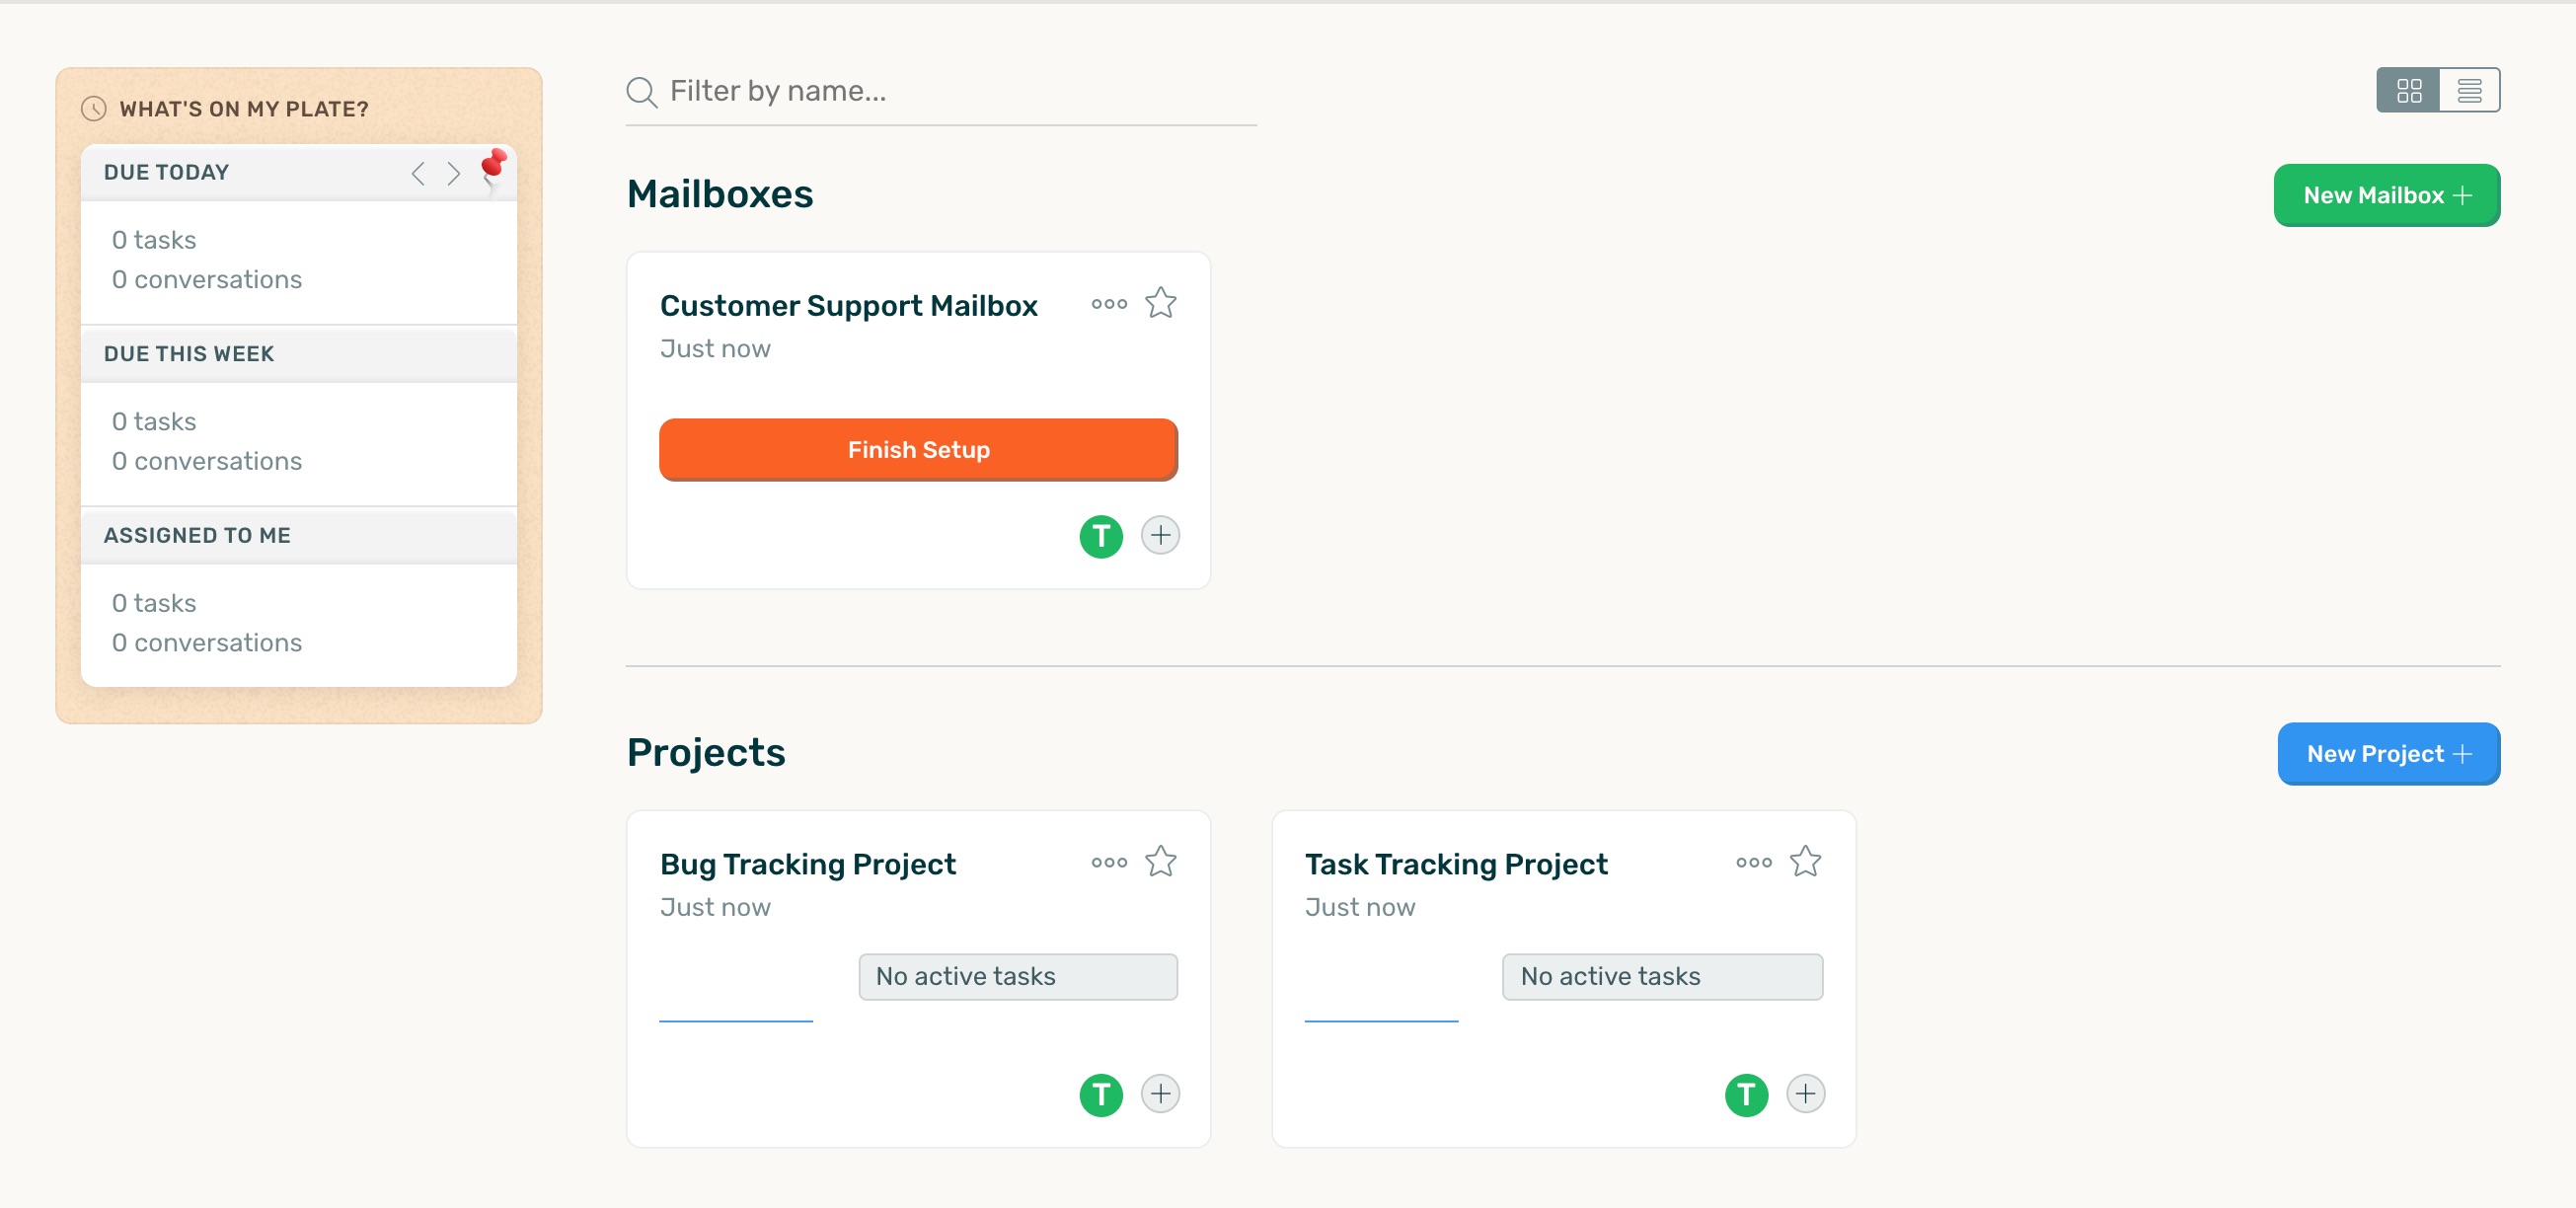
Task: Open Customer Support Mailbox options menu
Action: (1109, 304)
